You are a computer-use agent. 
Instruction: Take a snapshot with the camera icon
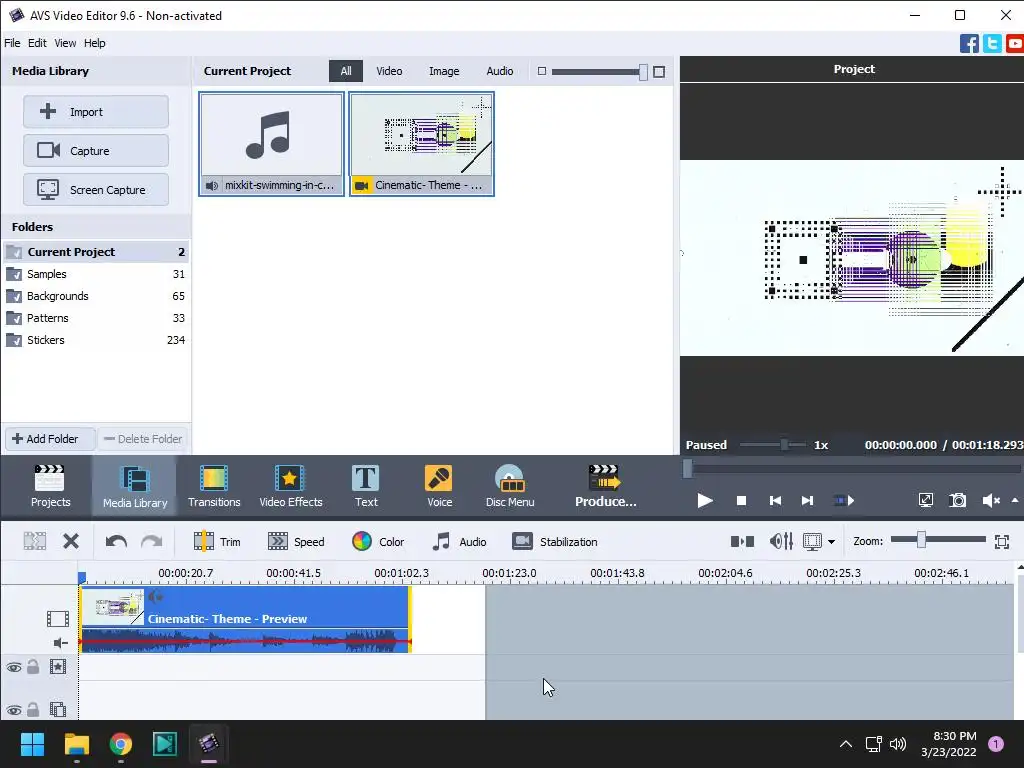tap(957, 500)
